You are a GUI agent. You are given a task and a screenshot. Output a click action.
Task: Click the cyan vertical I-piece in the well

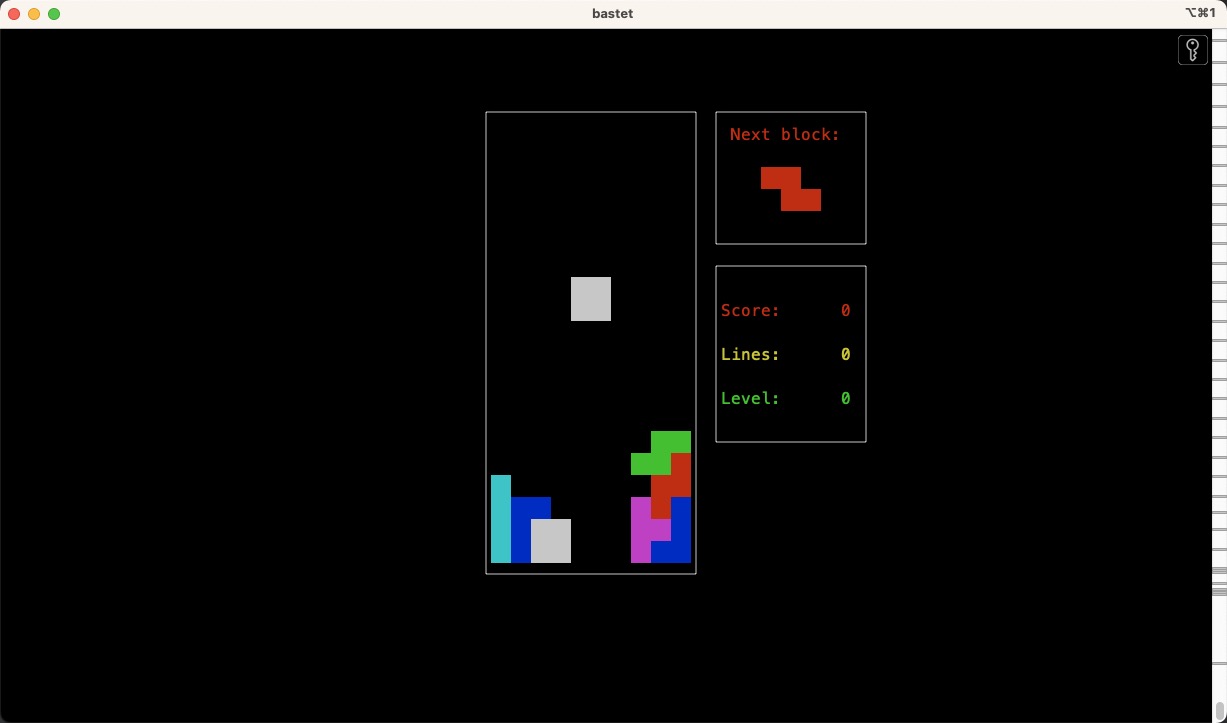click(x=500, y=518)
